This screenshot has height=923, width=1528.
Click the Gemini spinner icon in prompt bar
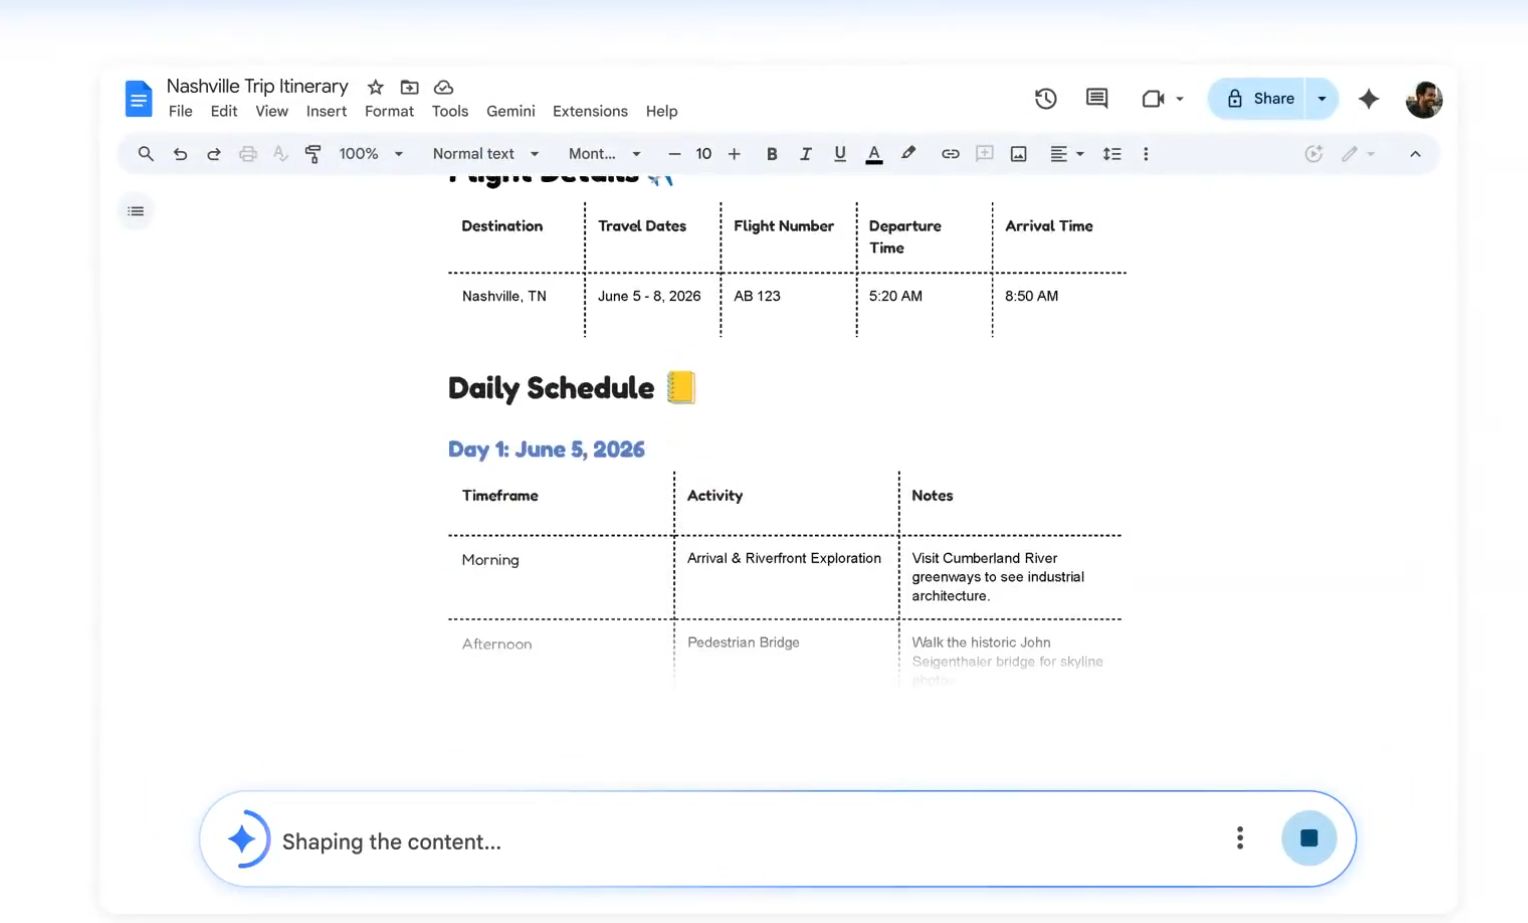click(243, 839)
